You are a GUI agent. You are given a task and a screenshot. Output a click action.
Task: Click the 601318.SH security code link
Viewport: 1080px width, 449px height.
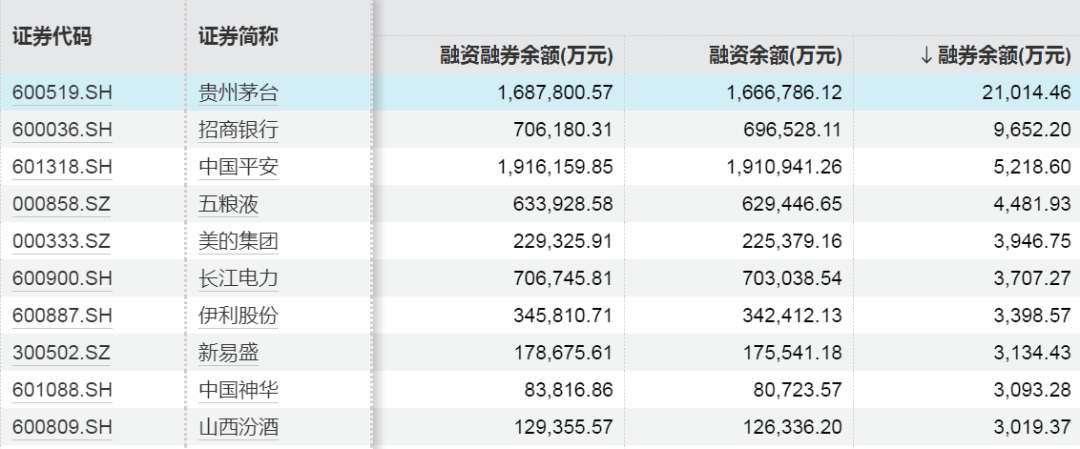62,167
